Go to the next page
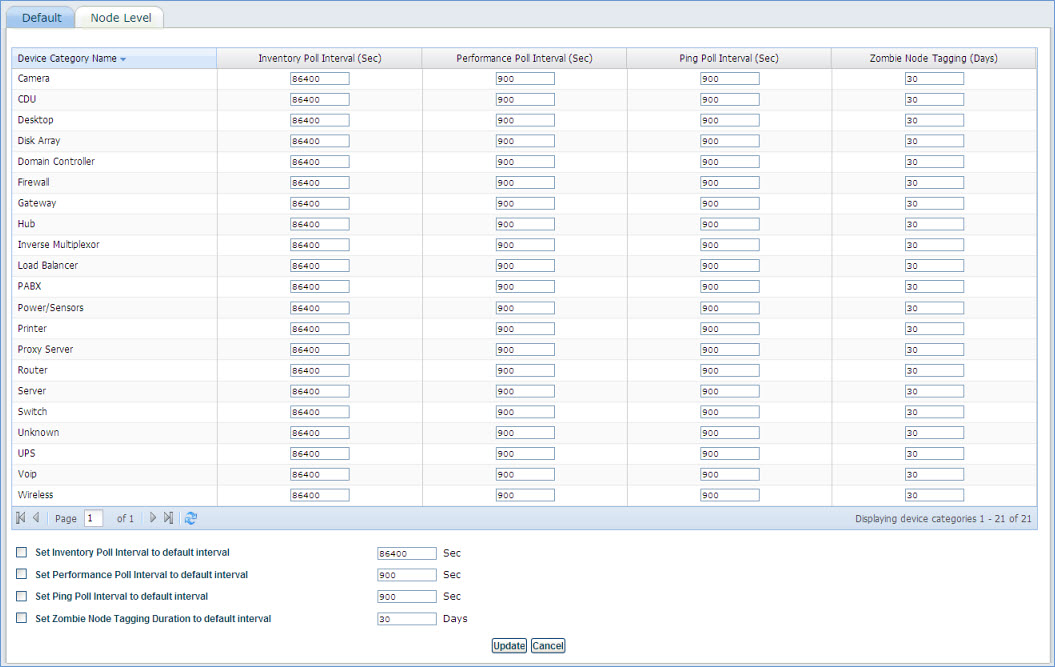 [x=152, y=518]
